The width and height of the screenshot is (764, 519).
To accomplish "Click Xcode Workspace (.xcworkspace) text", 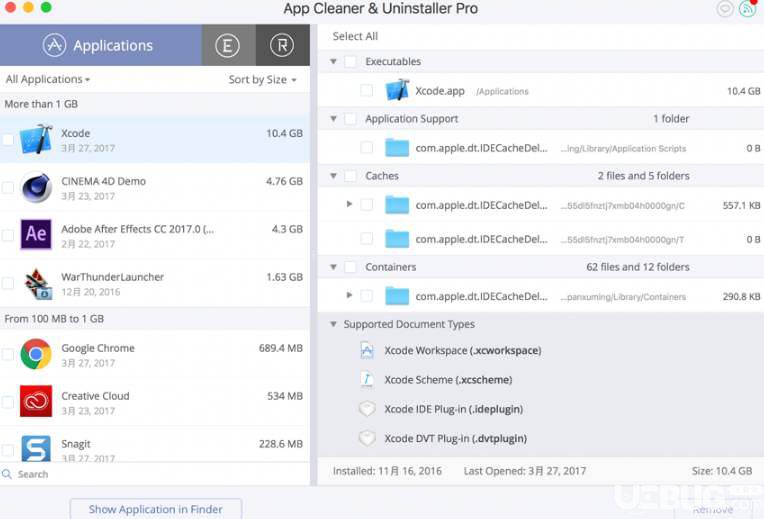I will click(462, 350).
